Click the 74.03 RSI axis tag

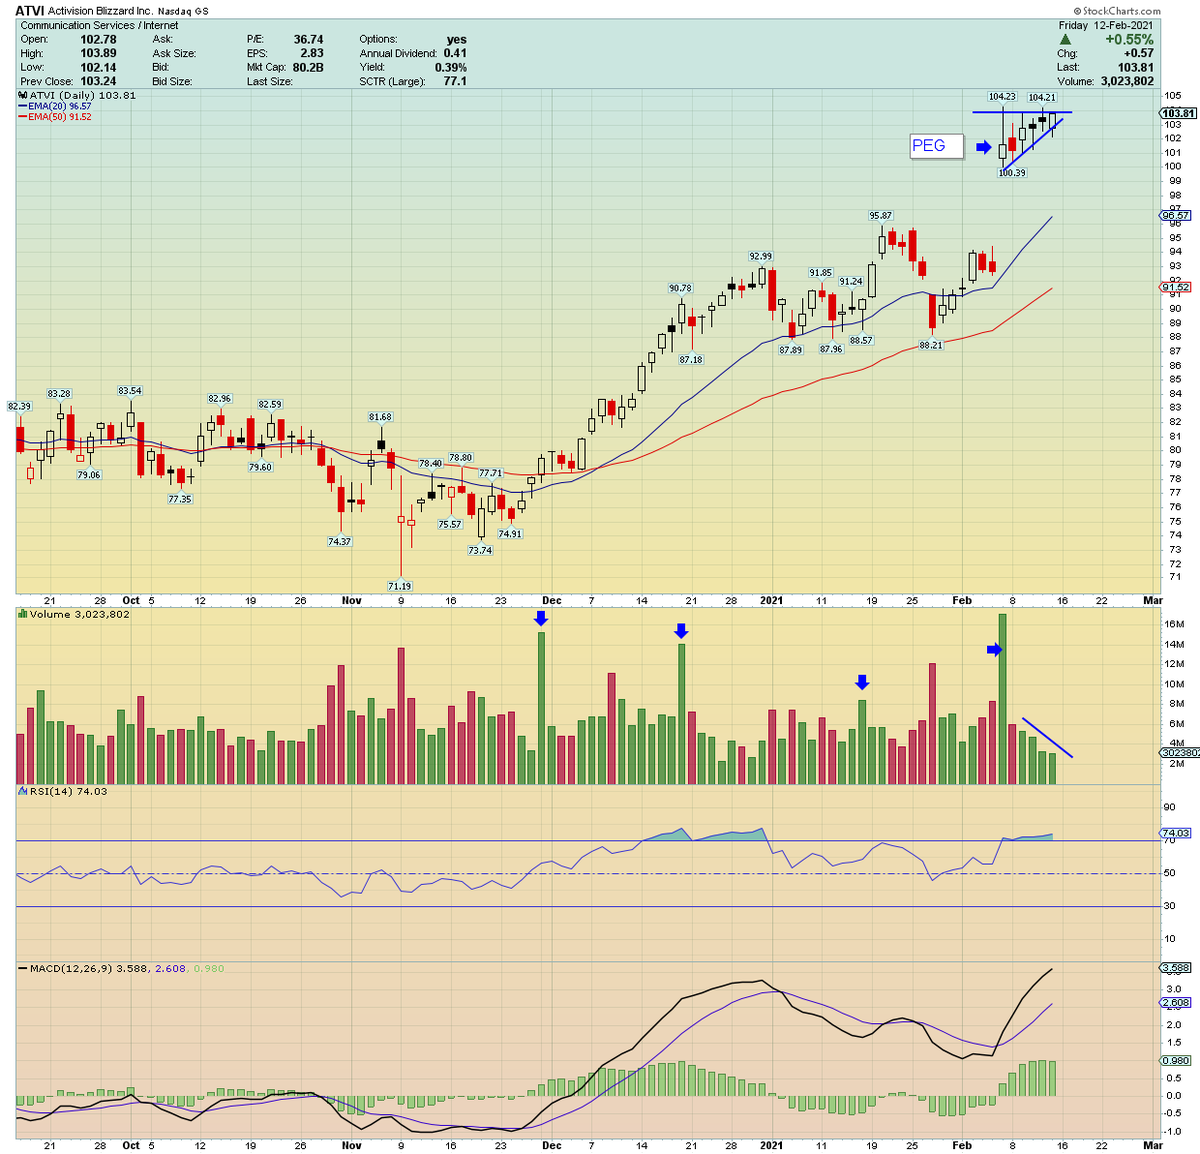coord(1175,833)
